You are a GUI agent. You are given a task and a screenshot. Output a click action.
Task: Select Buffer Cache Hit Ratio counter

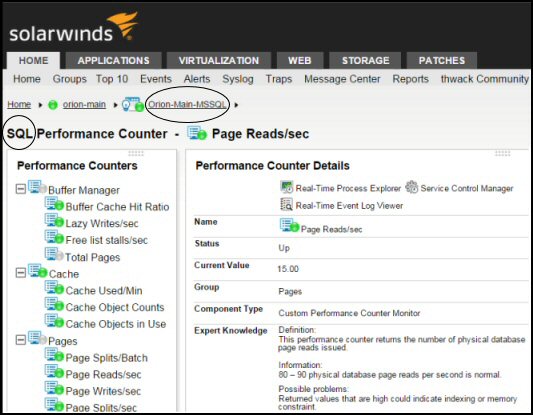pos(117,207)
